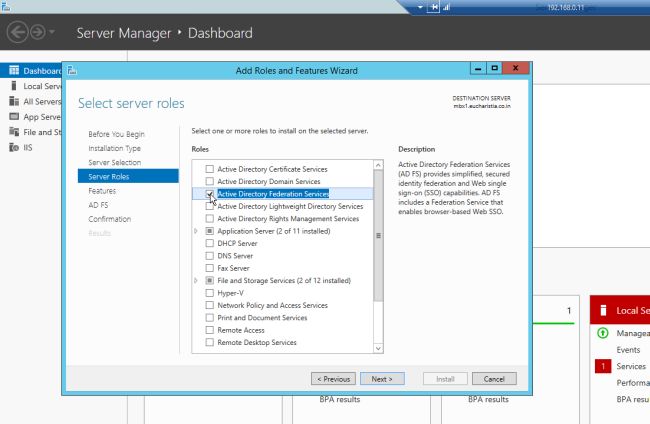Open File and Storage sidebar icon
This screenshot has height=424, width=650.
click(x=14, y=132)
